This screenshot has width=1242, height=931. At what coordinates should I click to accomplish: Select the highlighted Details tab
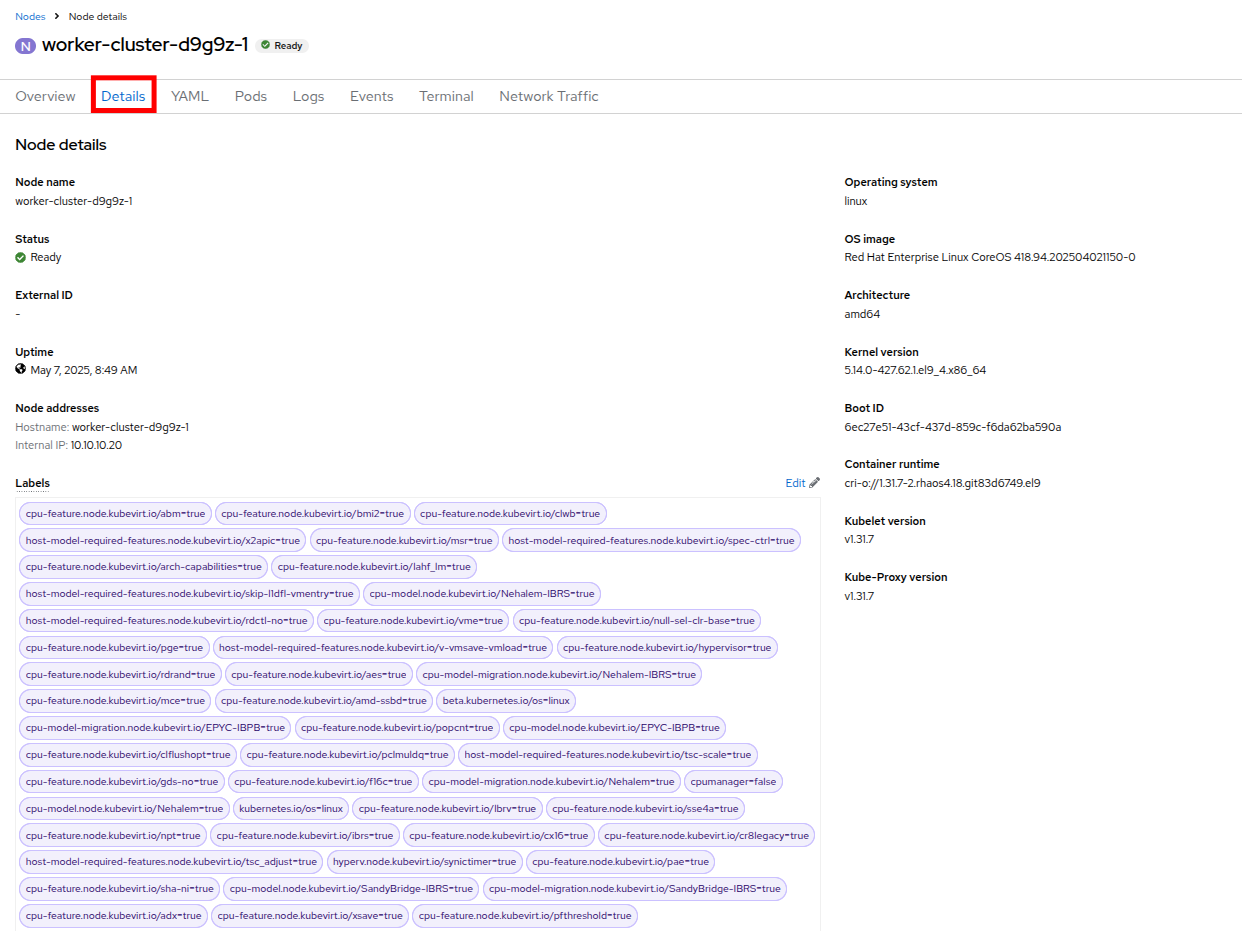(x=123, y=97)
